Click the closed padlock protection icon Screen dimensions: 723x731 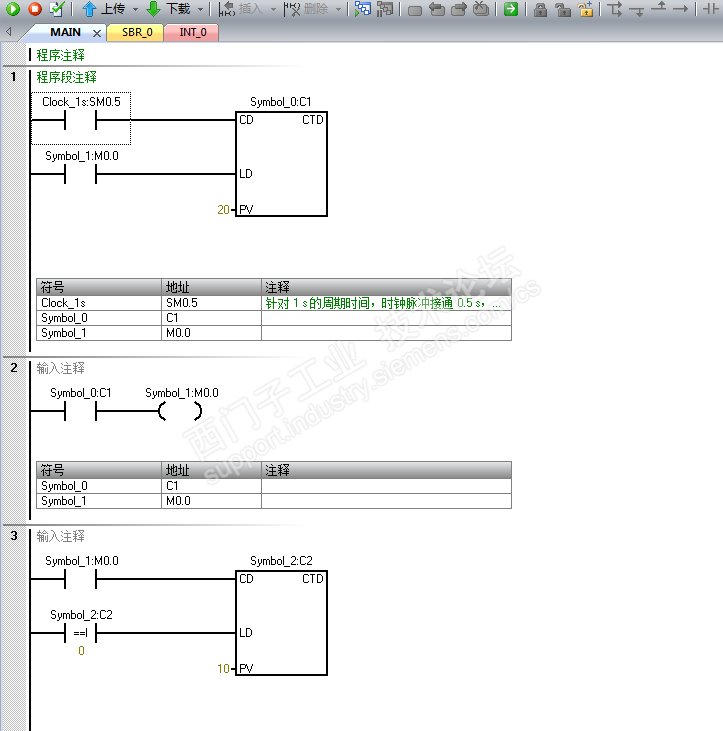[x=540, y=10]
